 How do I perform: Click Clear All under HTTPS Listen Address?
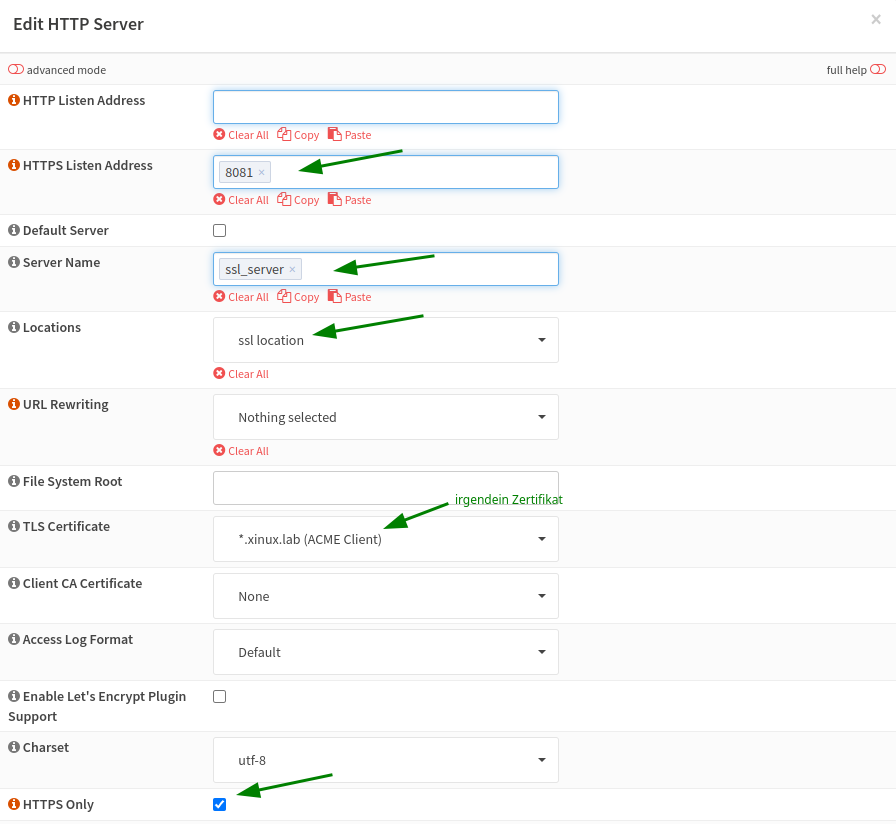coord(240,199)
